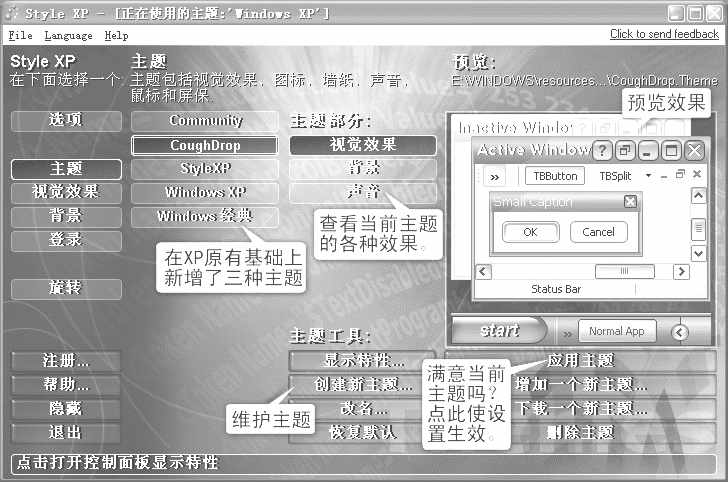728x482 pixels.
Task: Open the 选项 options section
Action: (66, 120)
